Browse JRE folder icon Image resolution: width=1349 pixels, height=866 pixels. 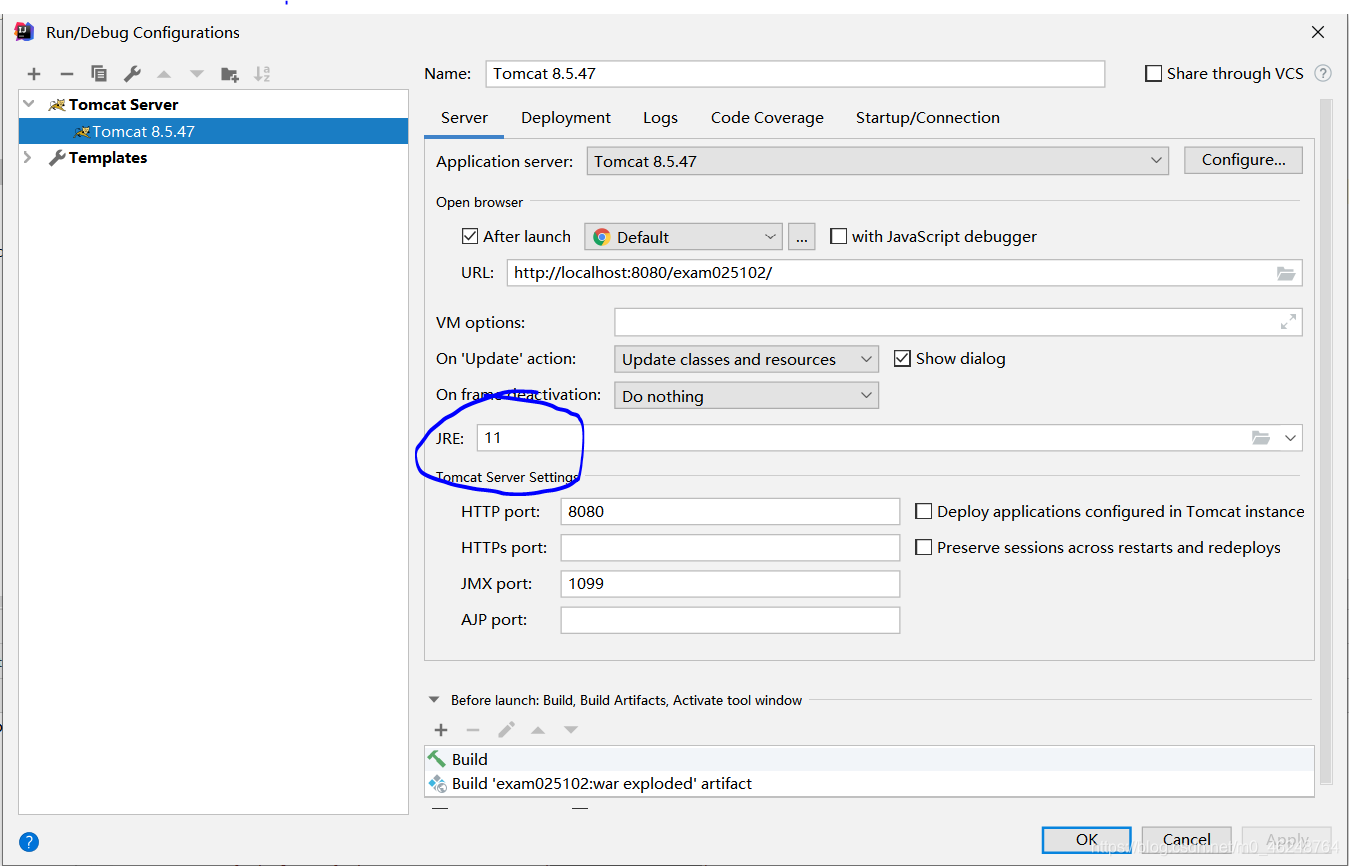click(x=1261, y=438)
